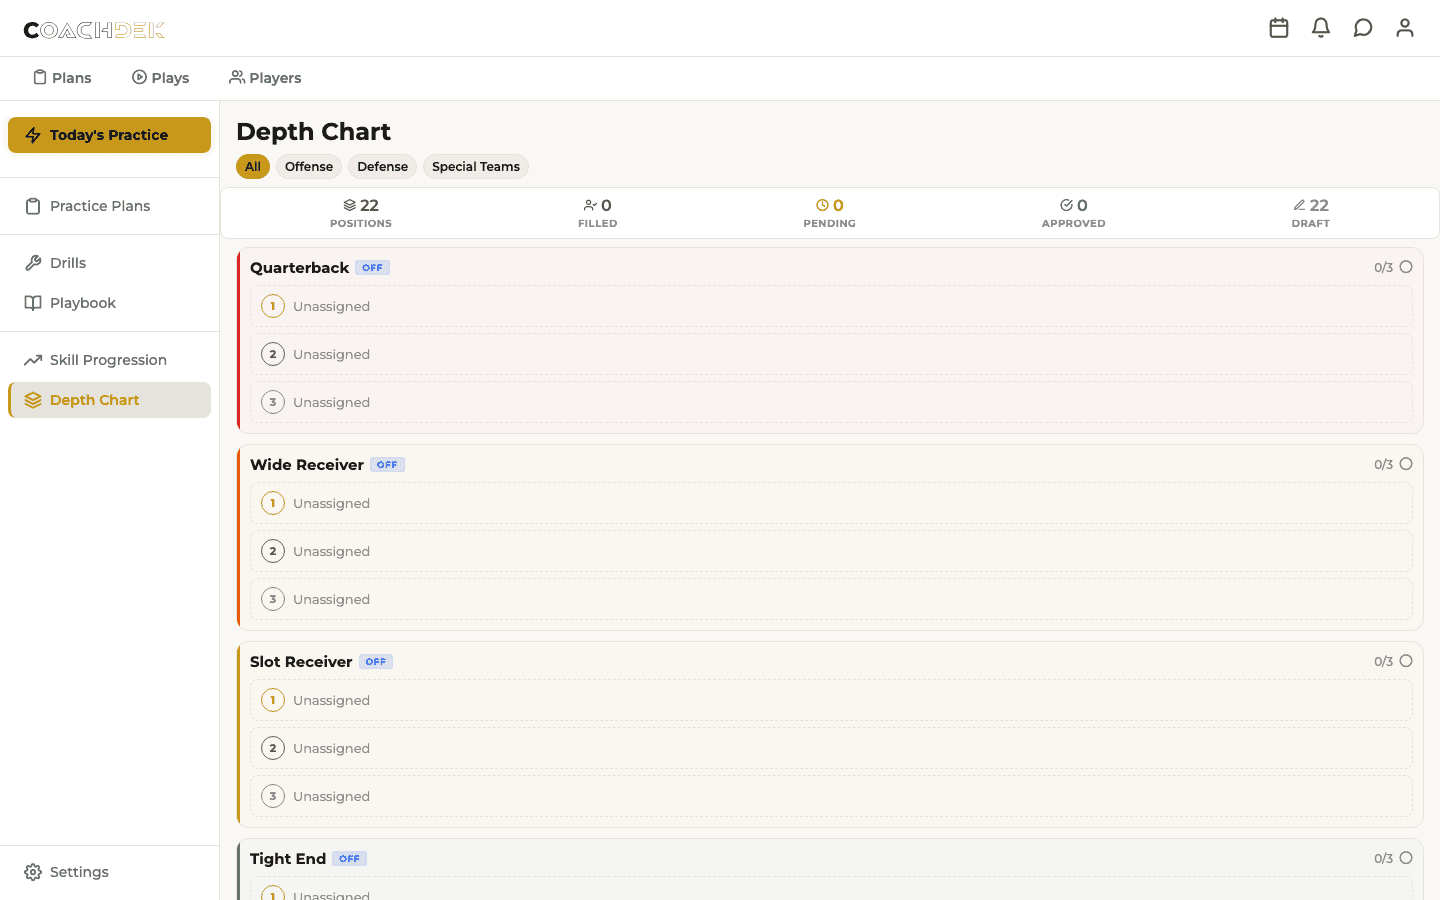This screenshot has width=1440, height=900.
Task: Select the Drills wrench icon in sidebar
Action: point(31,262)
